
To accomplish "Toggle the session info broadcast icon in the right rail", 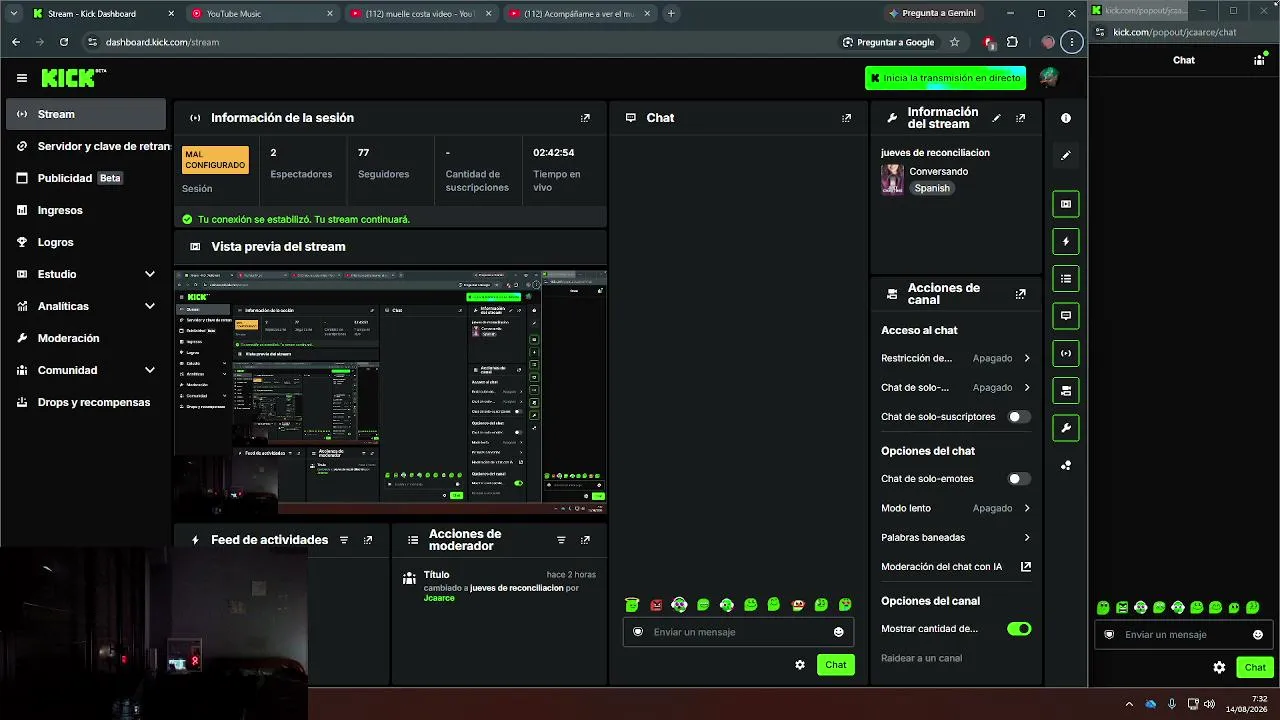I will pos(1066,353).
